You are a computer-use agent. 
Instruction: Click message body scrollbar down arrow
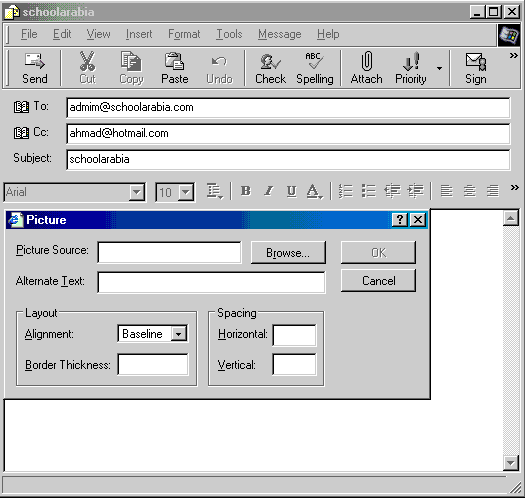click(511, 463)
